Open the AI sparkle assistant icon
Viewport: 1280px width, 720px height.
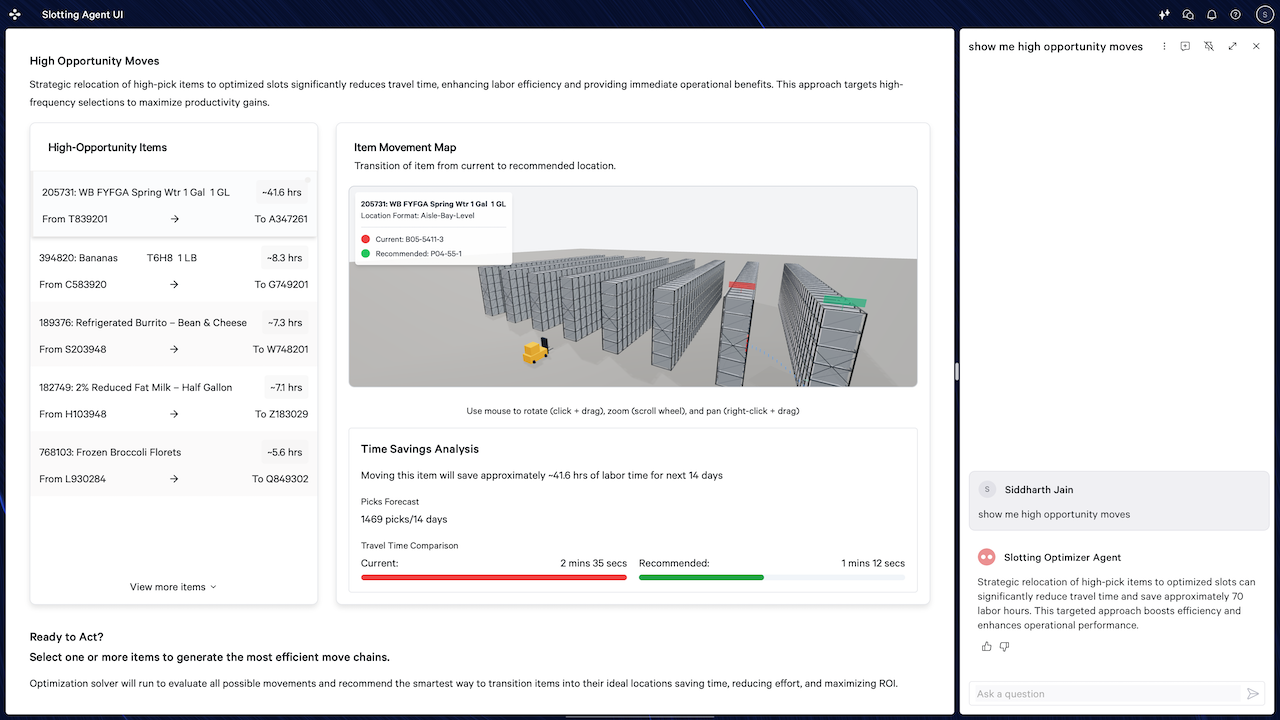pos(1164,15)
